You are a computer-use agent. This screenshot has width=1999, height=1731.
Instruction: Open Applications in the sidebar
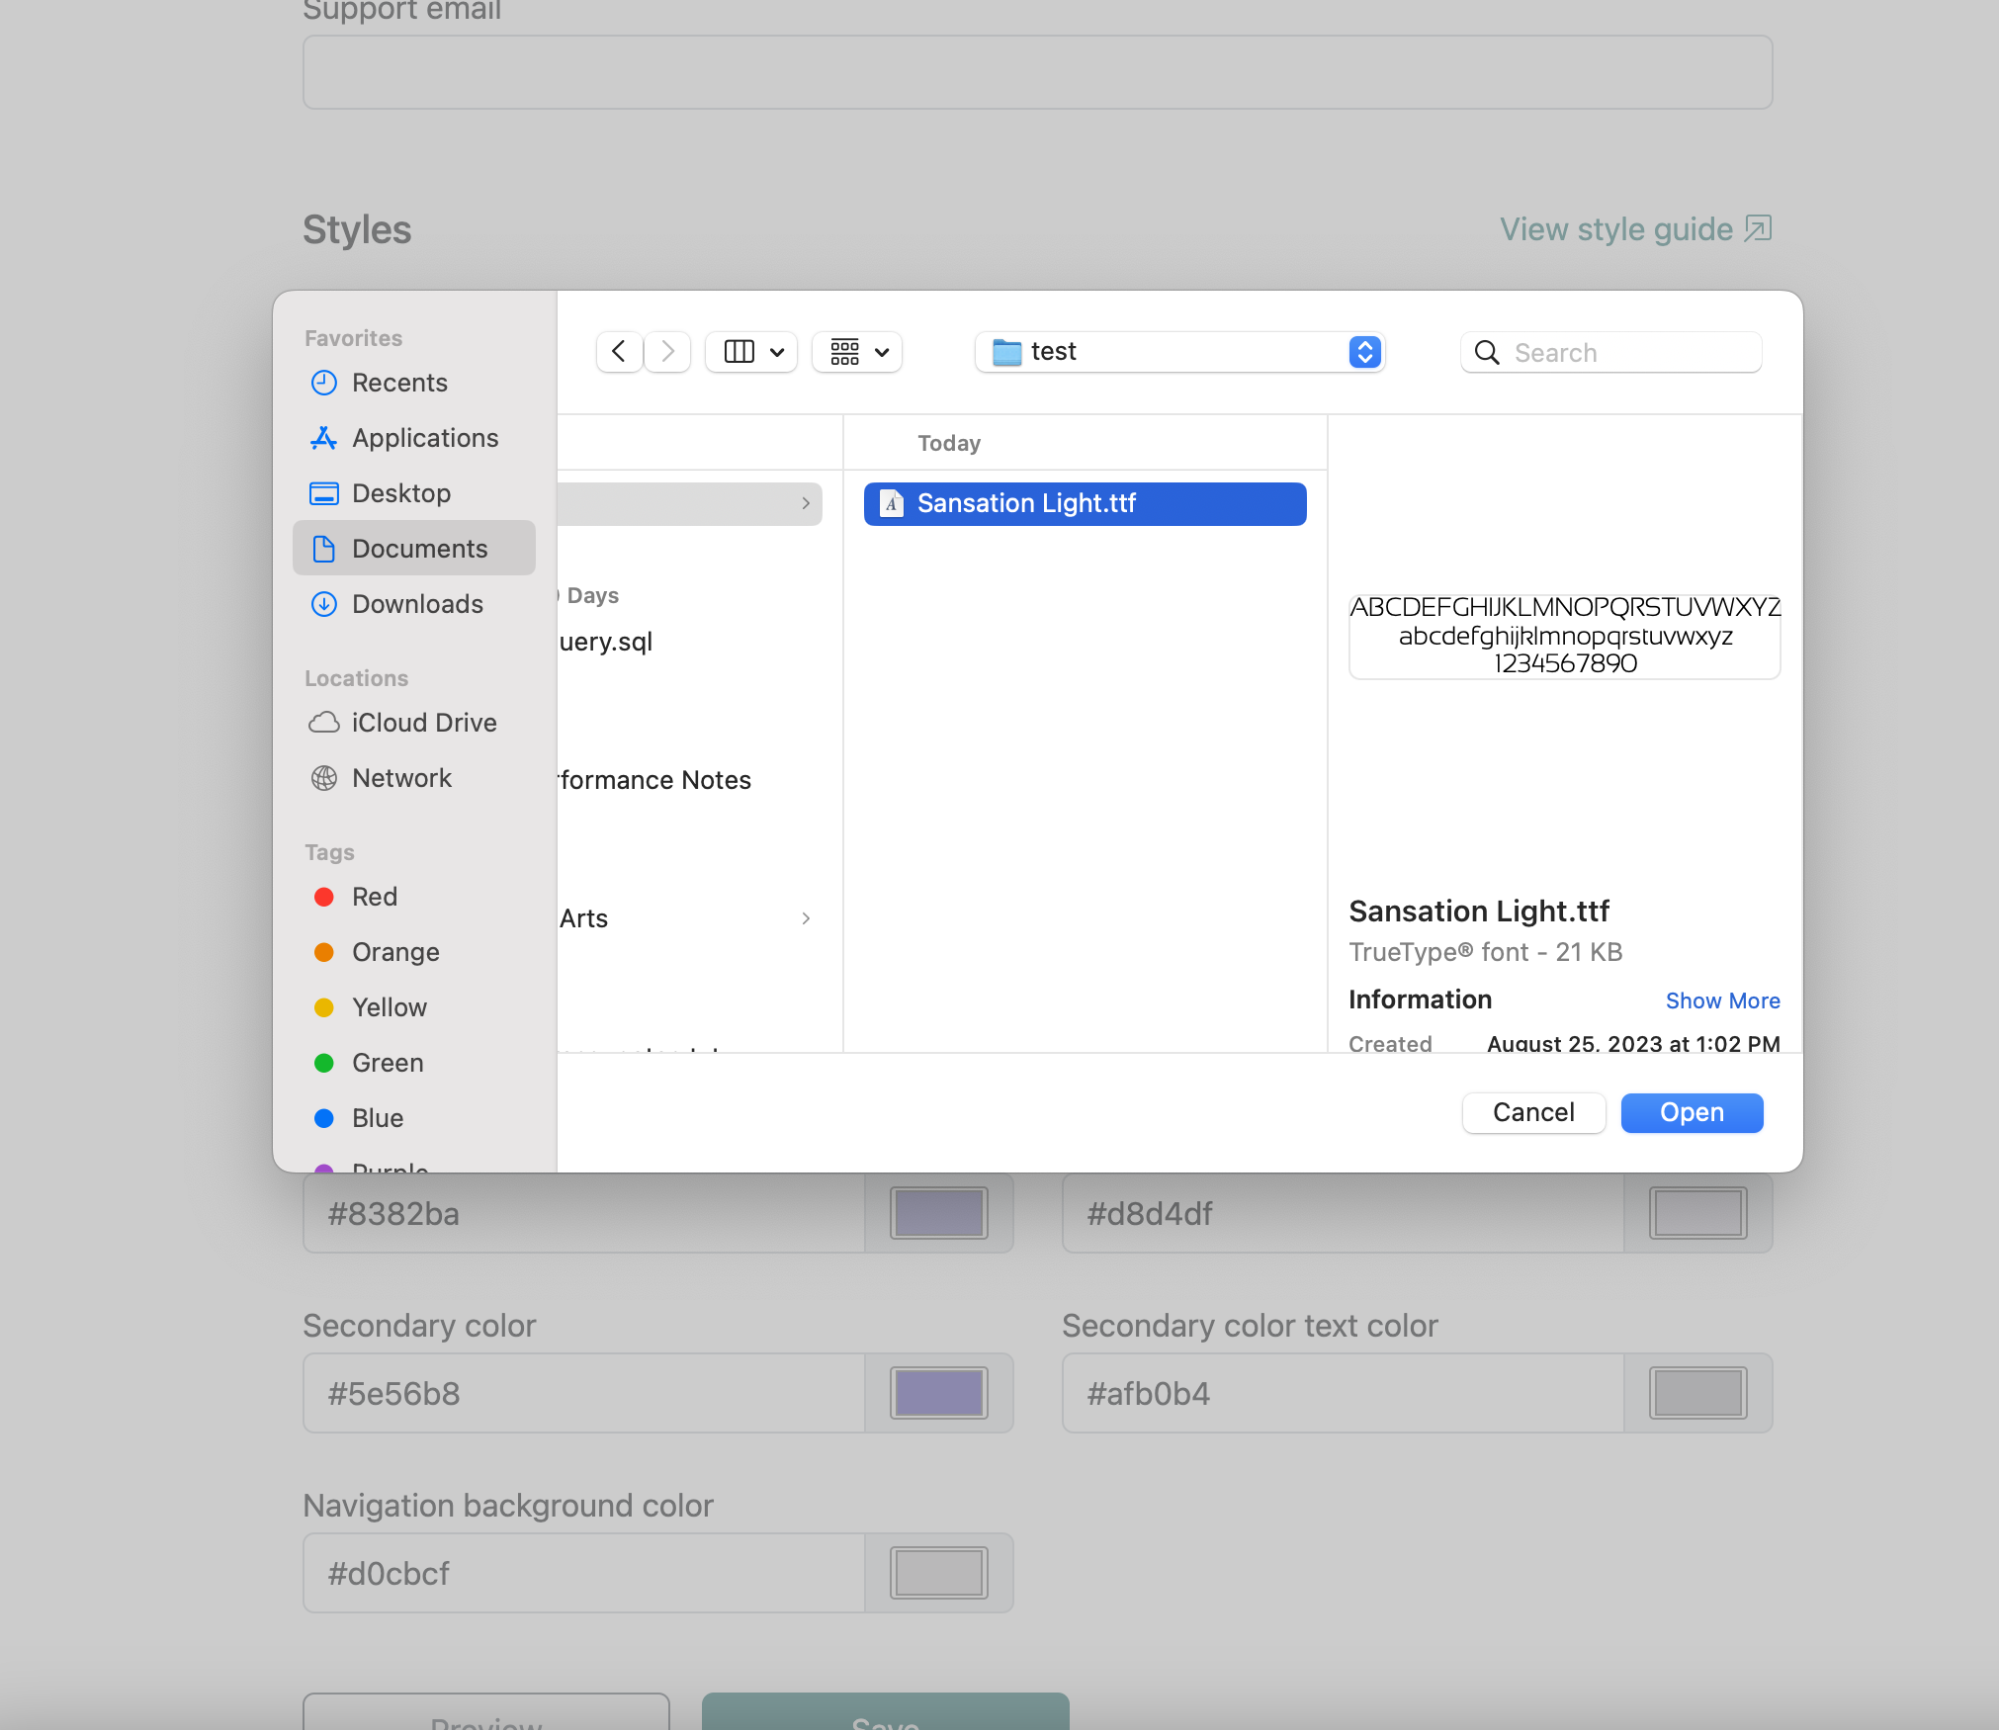click(424, 438)
